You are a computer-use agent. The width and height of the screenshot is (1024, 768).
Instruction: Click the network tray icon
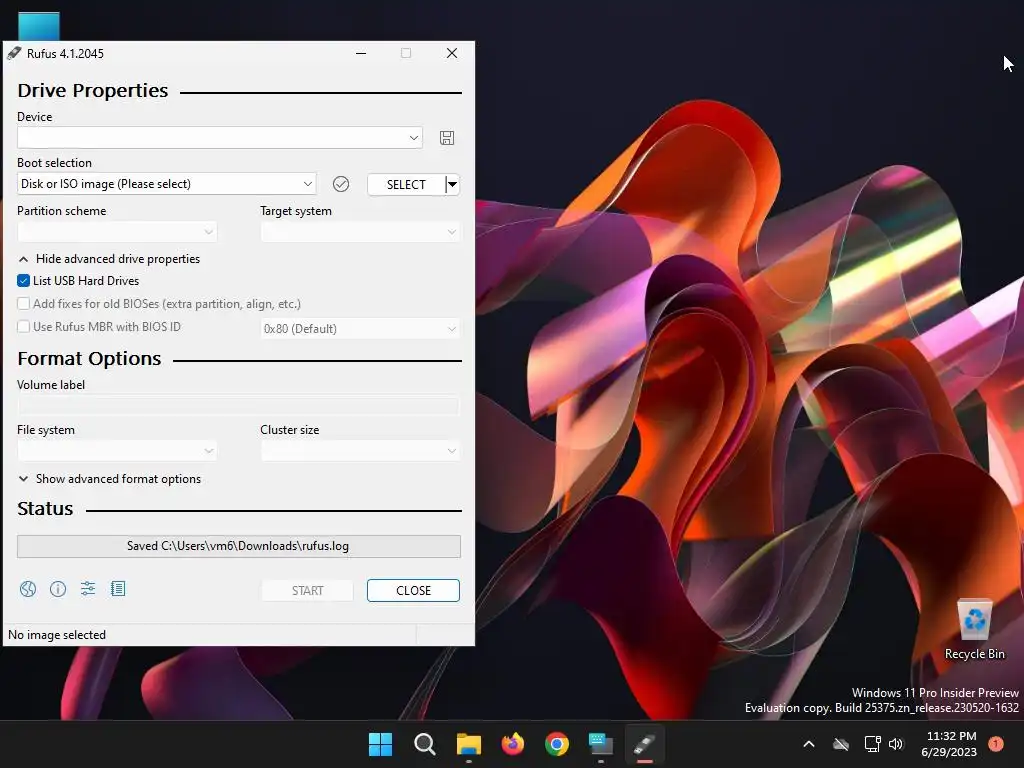[872, 744]
